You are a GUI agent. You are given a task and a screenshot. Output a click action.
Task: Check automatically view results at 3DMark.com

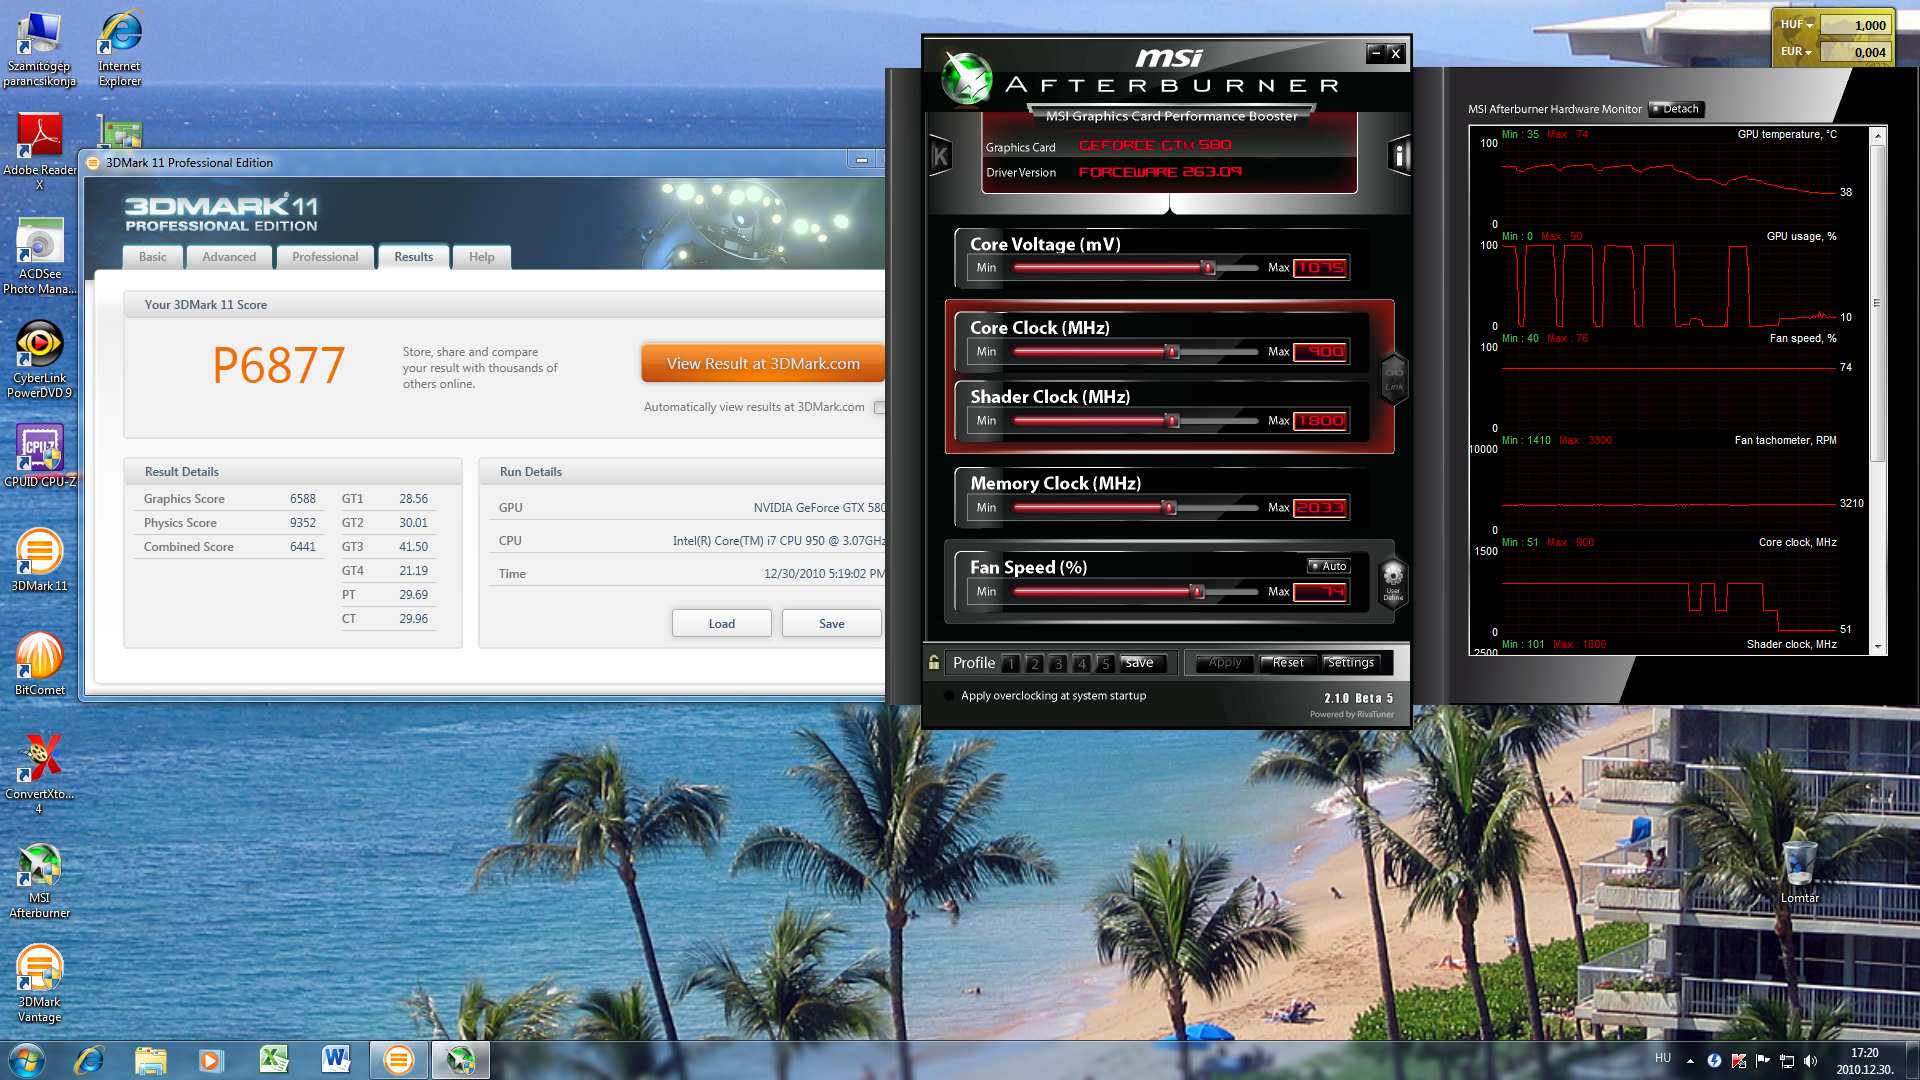879,407
